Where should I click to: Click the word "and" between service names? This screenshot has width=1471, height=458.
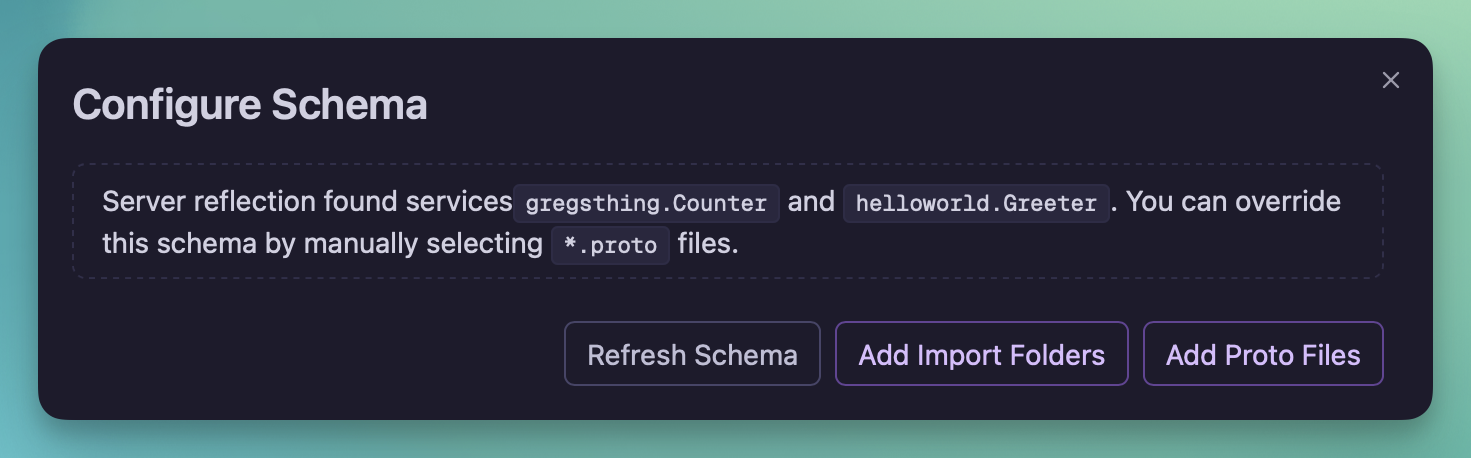point(811,202)
